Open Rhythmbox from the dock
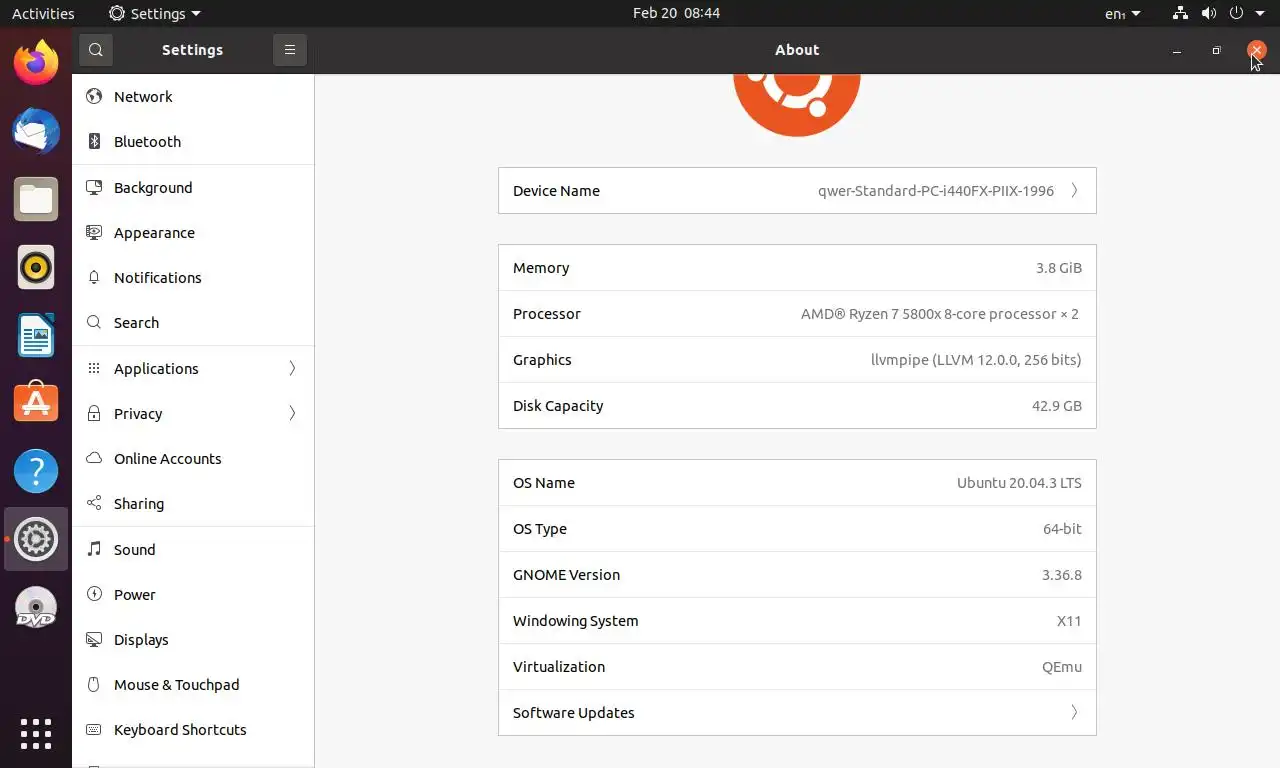Image resolution: width=1280 pixels, height=768 pixels. tap(36, 267)
